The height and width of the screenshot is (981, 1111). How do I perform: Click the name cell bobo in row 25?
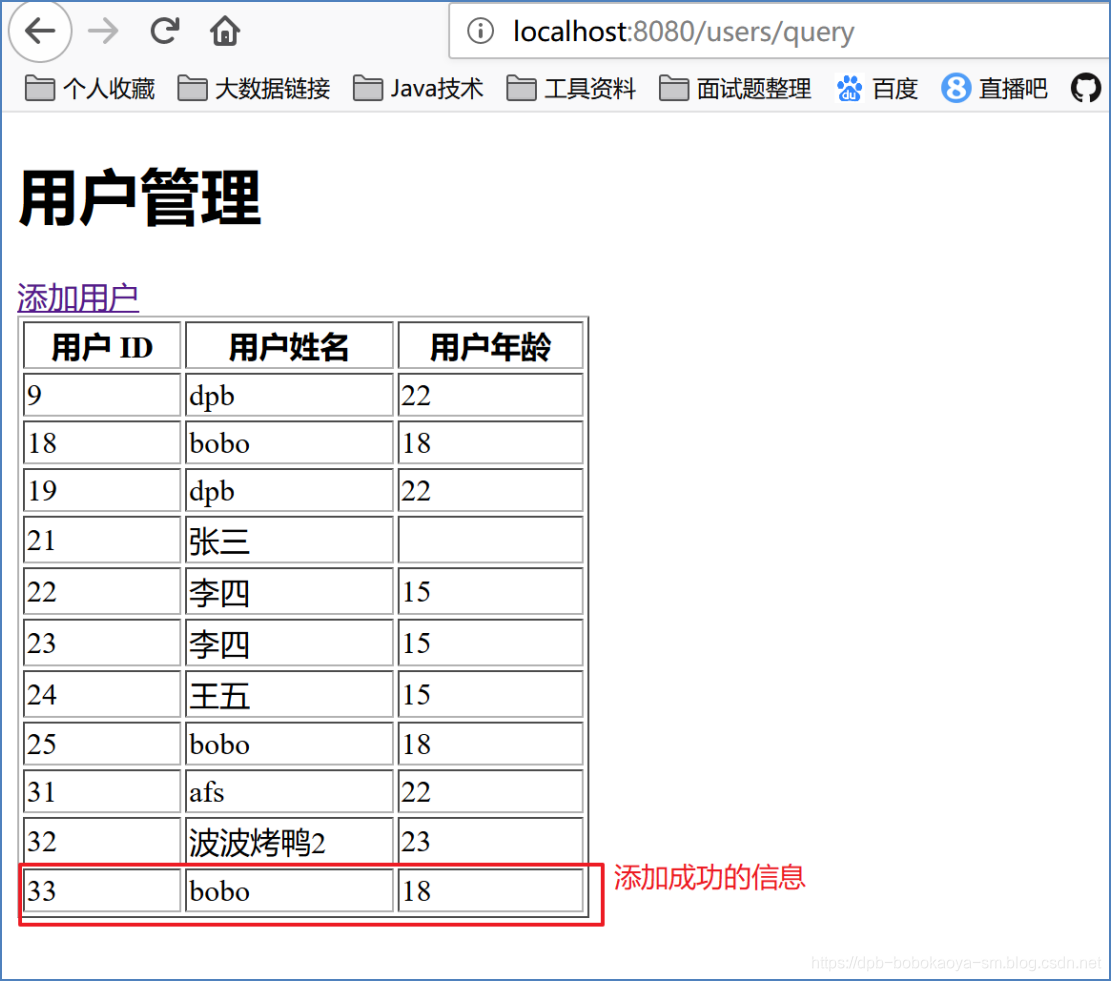(289, 744)
